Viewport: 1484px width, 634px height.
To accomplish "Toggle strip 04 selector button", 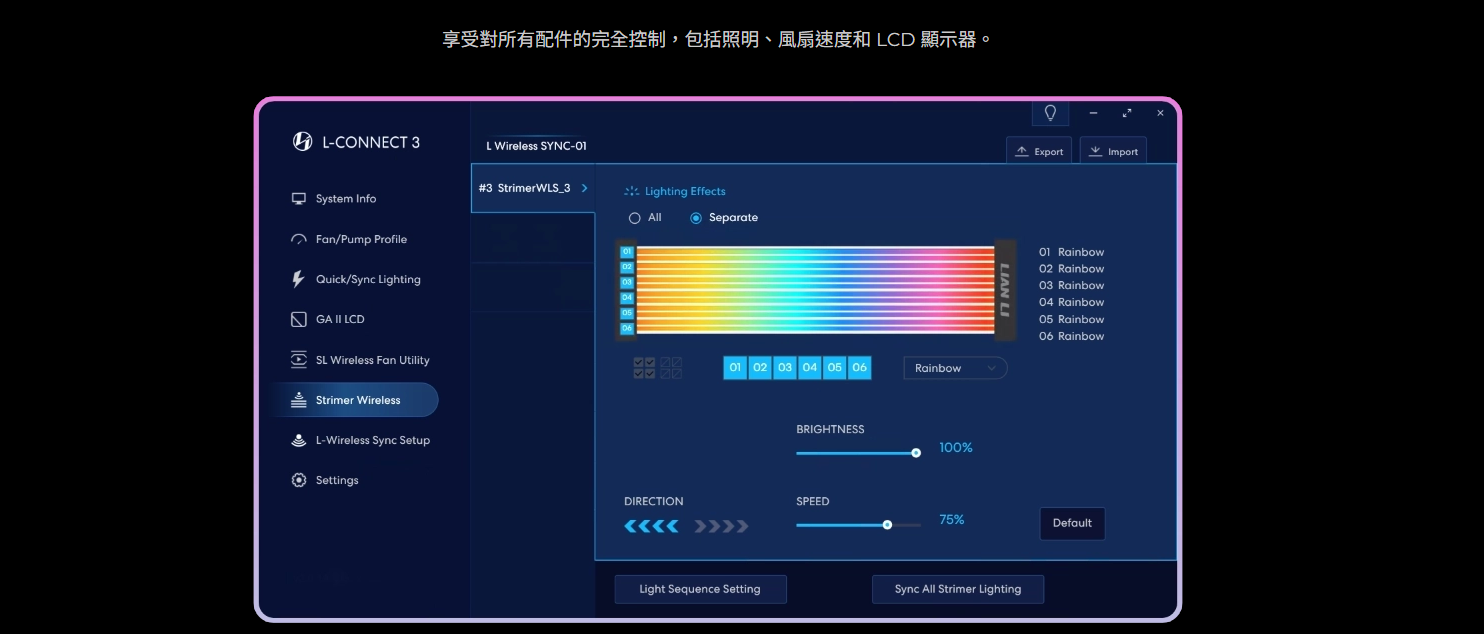I will [x=810, y=368].
